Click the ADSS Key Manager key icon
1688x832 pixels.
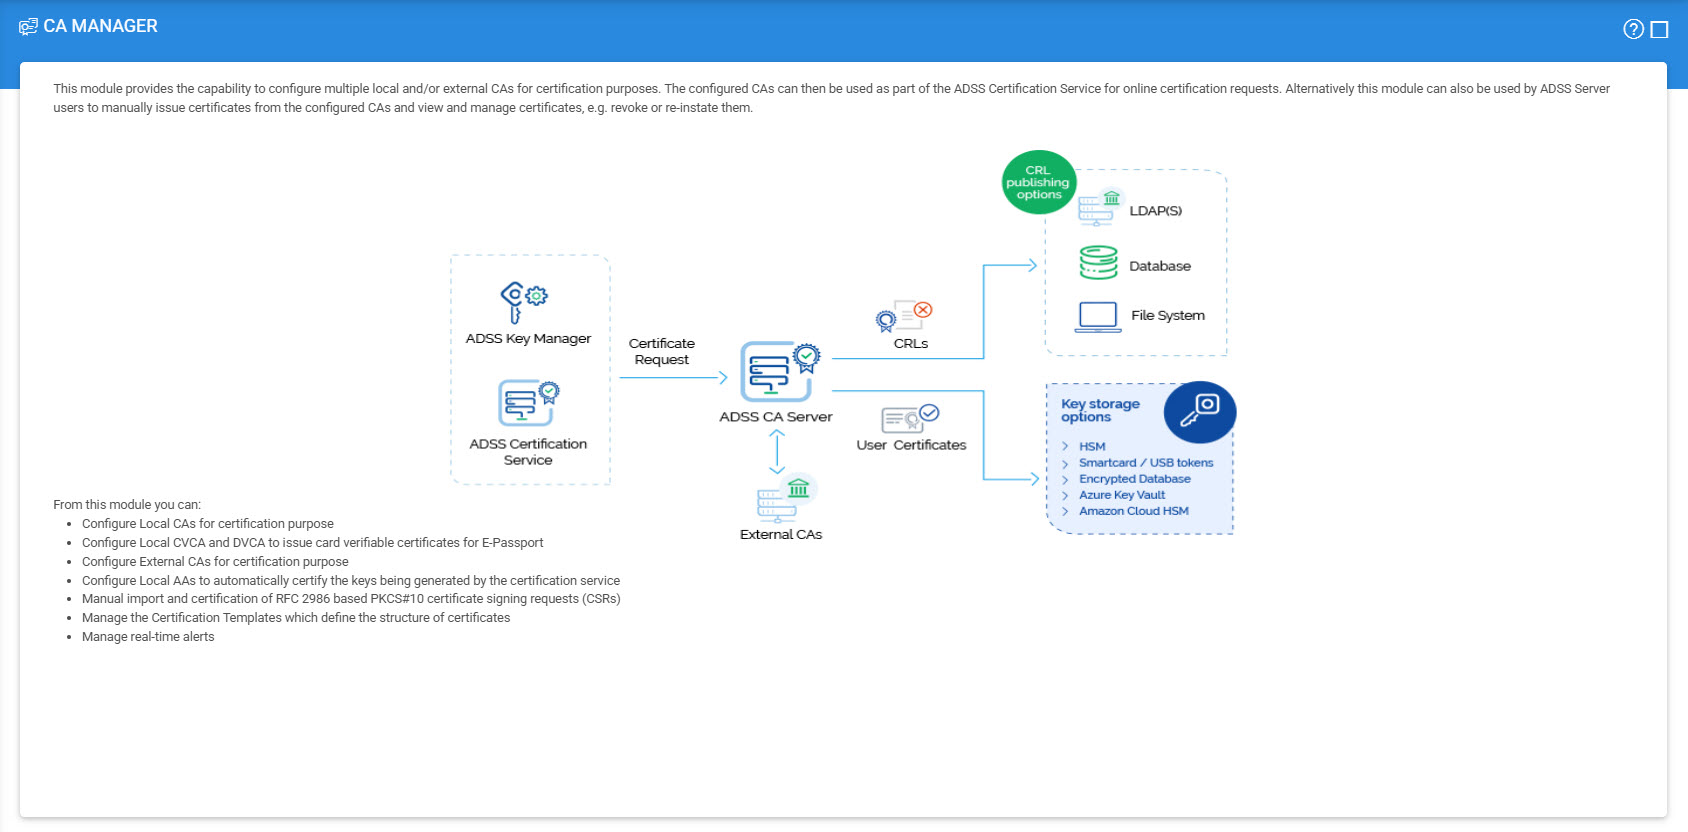(x=523, y=301)
